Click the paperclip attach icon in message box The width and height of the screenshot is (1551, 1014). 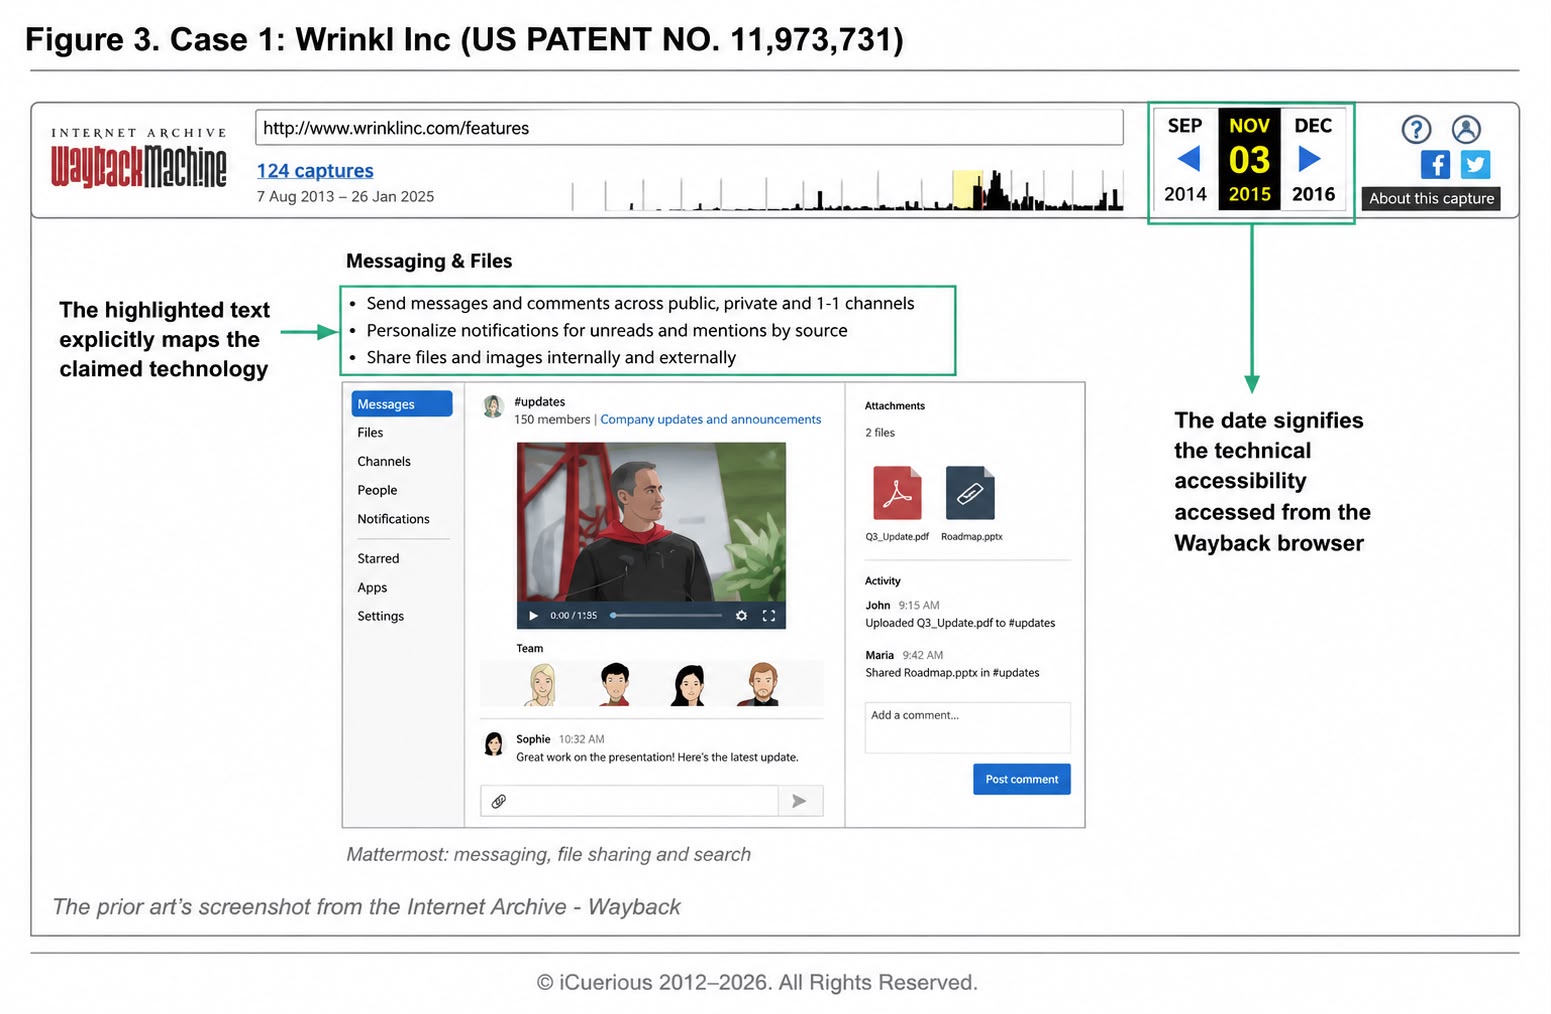tap(499, 801)
